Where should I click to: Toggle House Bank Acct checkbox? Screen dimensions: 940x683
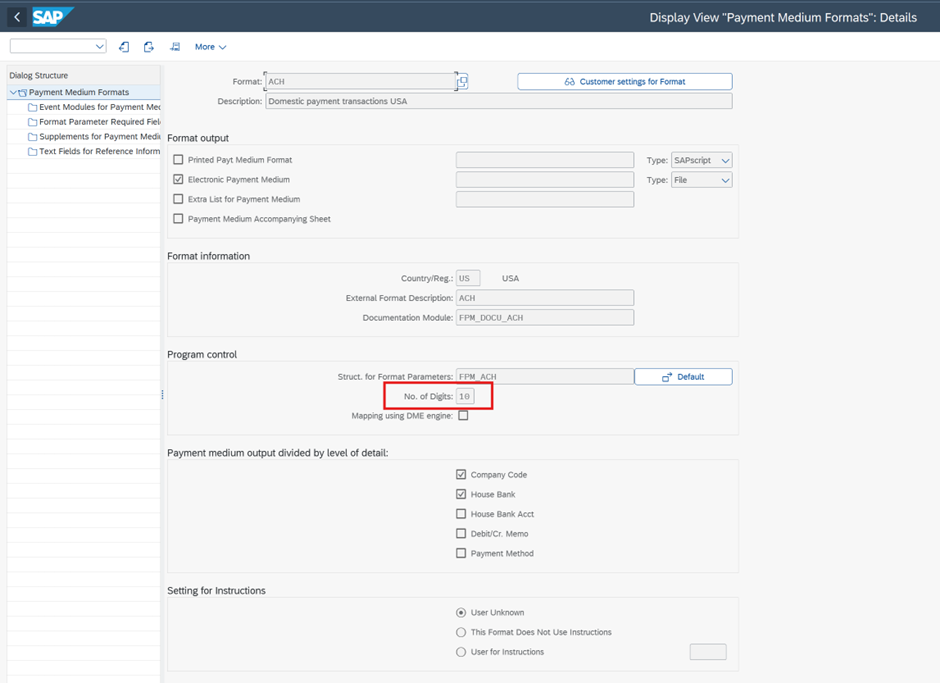click(461, 514)
